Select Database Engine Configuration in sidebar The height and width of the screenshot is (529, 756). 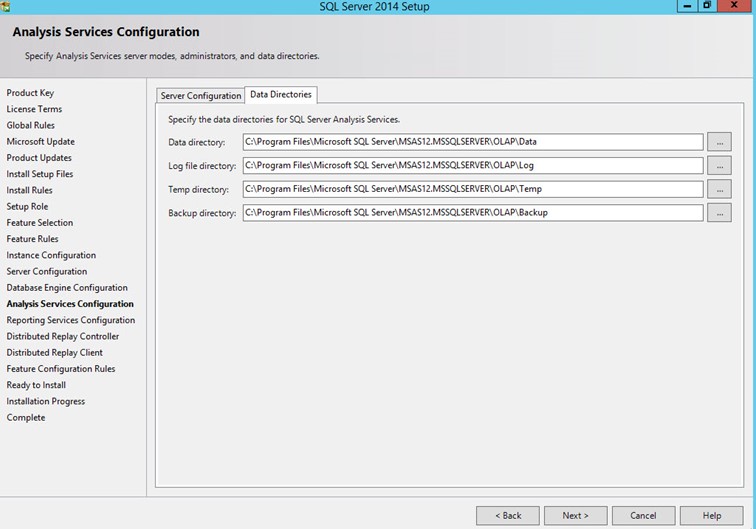pos(67,288)
